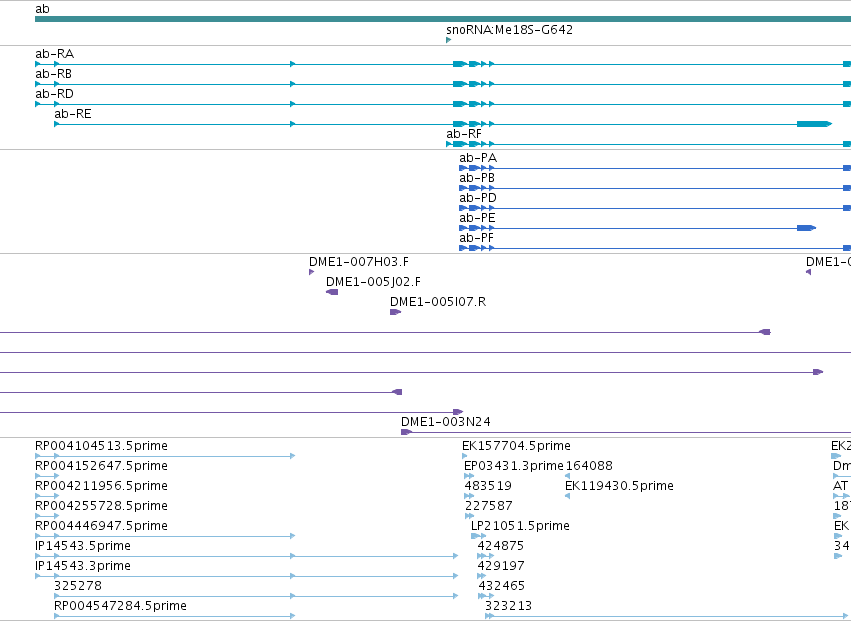Click the RP004152647.5prime label
Screen dimensions: 851x621
point(101,466)
